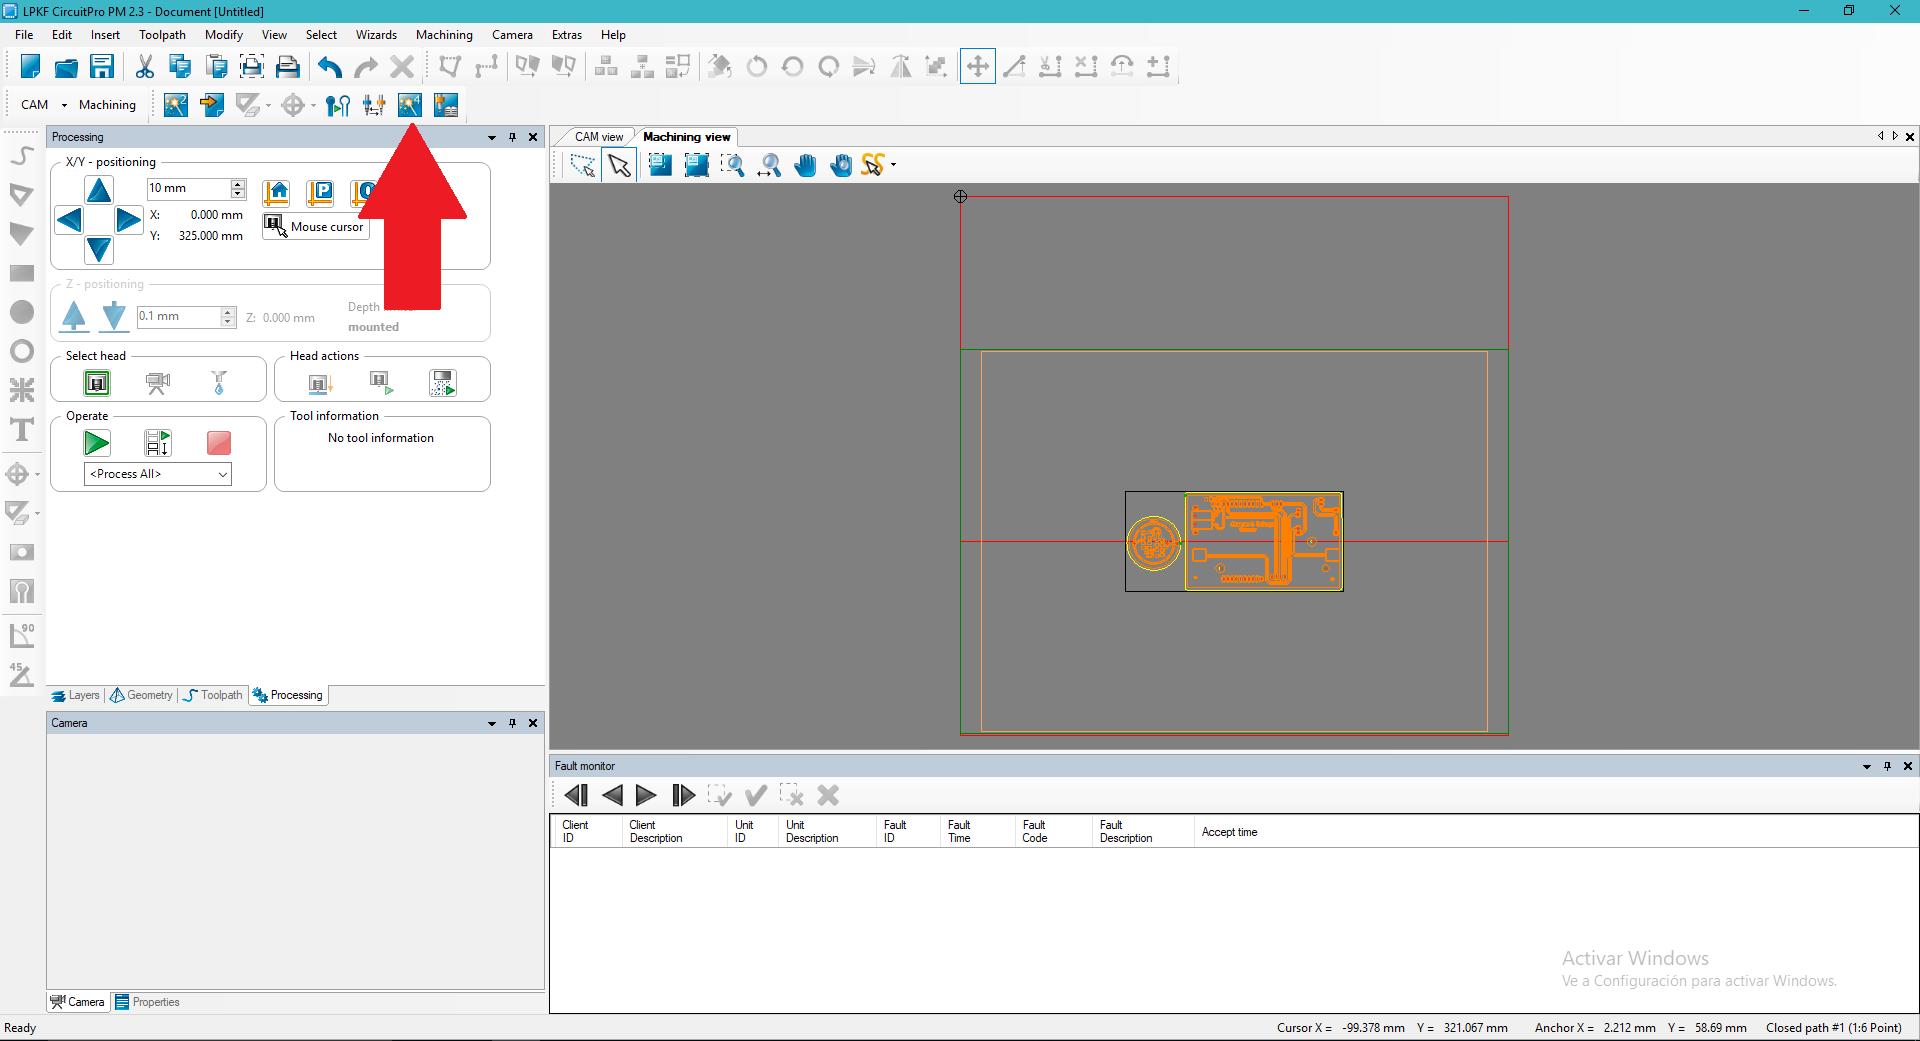Click the Cut scissors icon
This screenshot has height=1041, width=1920.
click(x=145, y=67)
